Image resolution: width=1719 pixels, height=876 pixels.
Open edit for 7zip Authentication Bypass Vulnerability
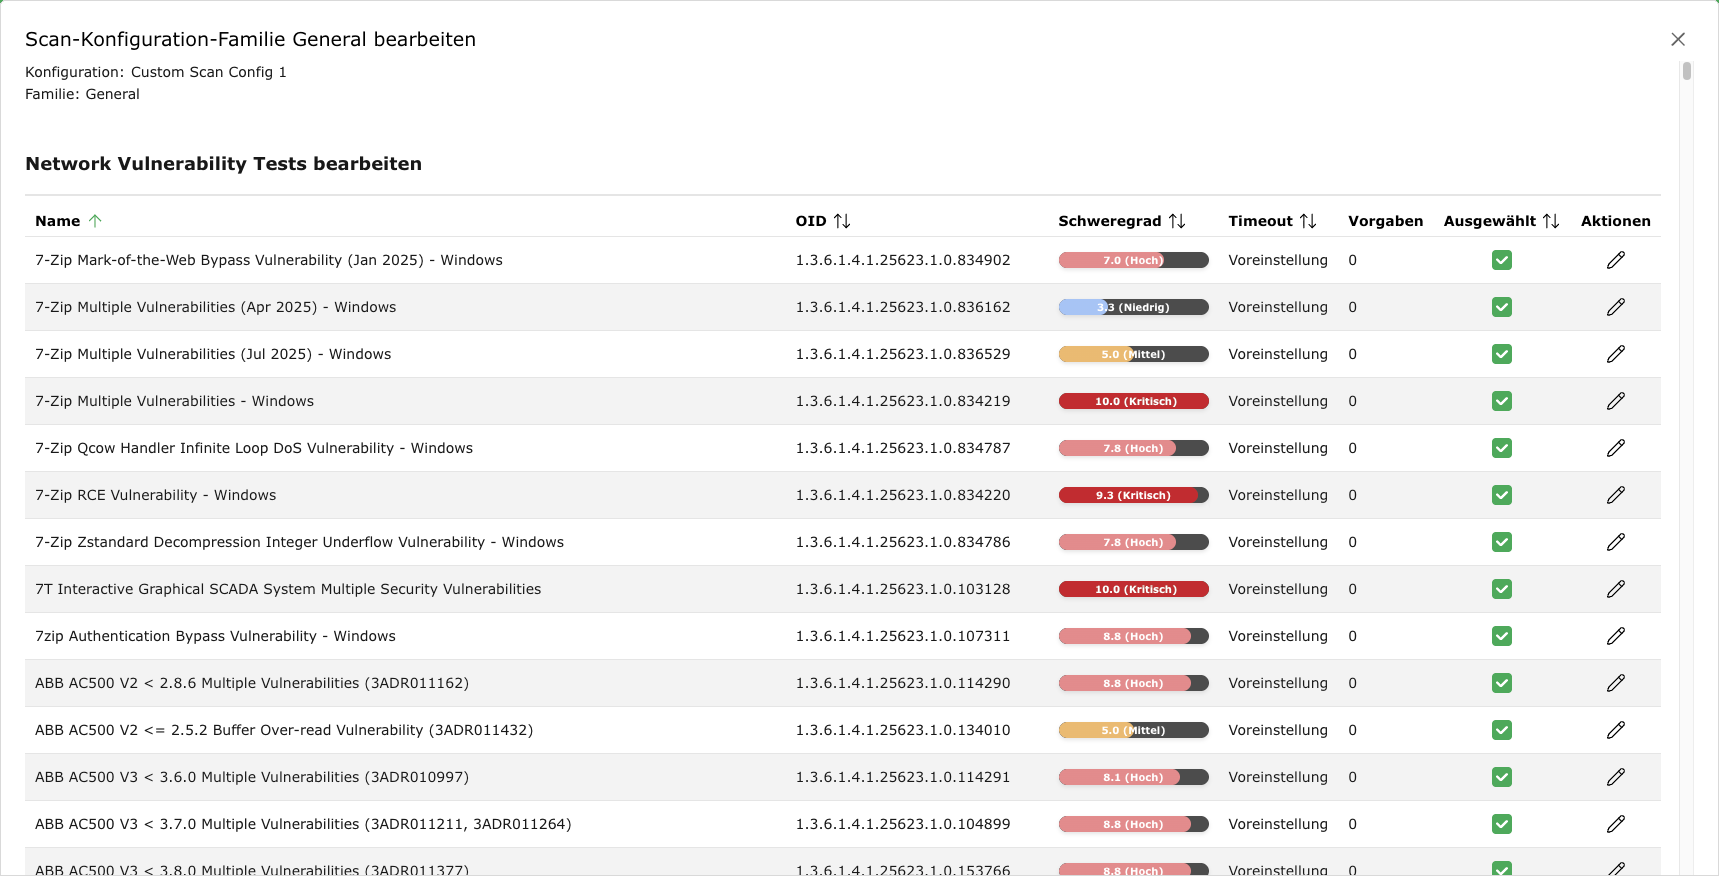click(x=1615, y=636)
